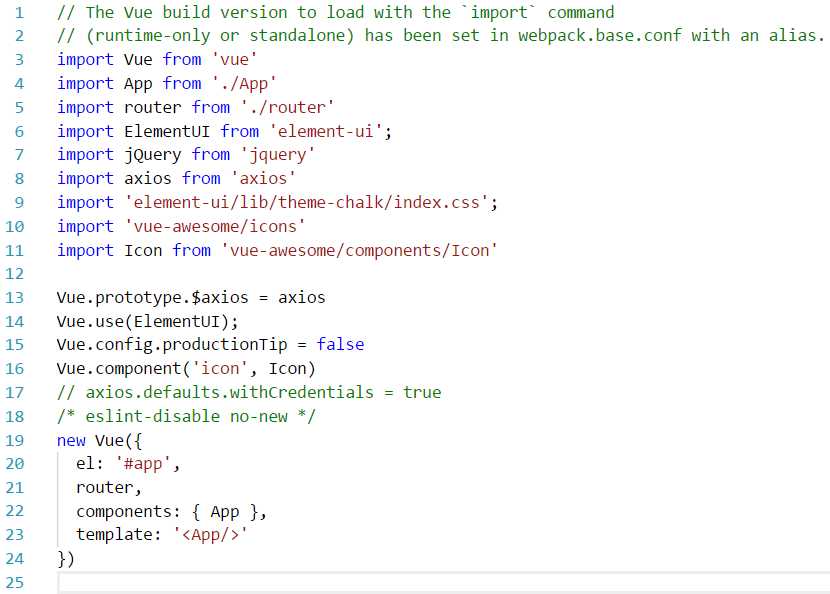Click the string 'vue' on line 3
The image size is (830, 594).
(x=234, y=59)
